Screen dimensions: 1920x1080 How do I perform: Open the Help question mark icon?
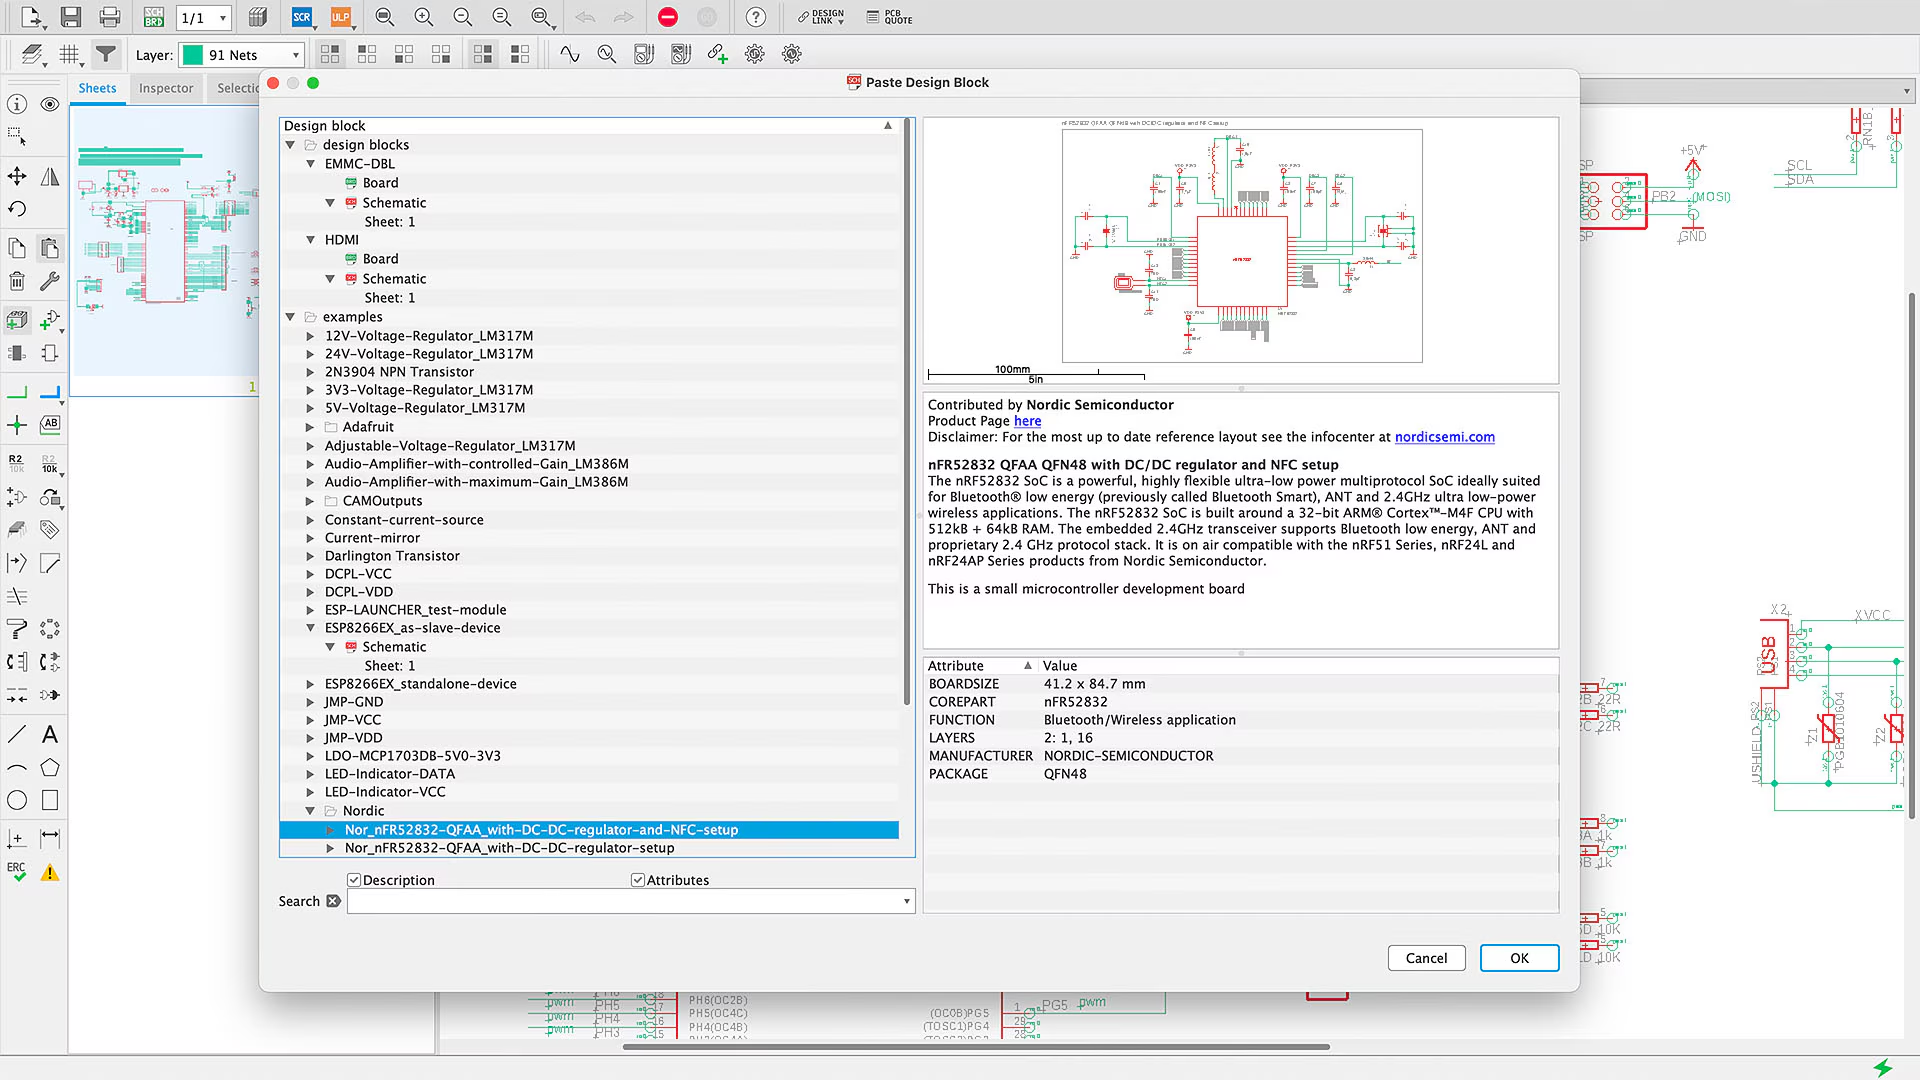[x=756, y=17]
